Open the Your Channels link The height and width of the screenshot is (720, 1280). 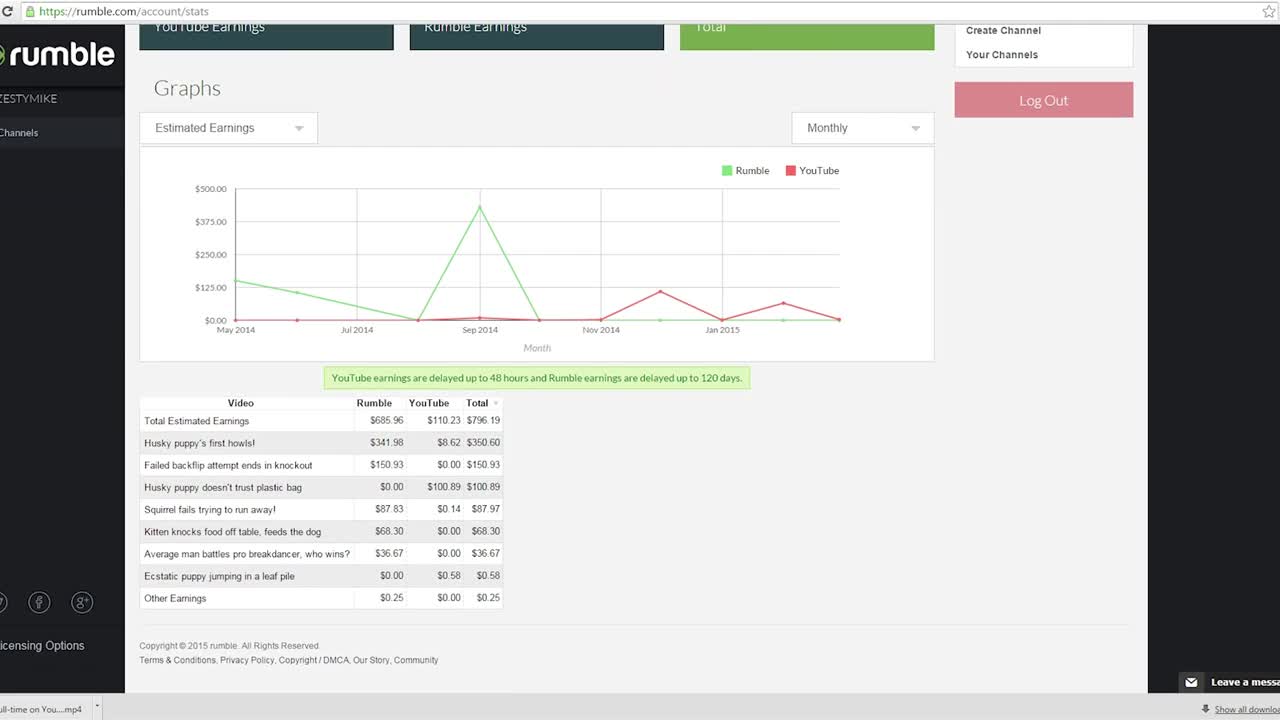click(x=1001, y=55)
